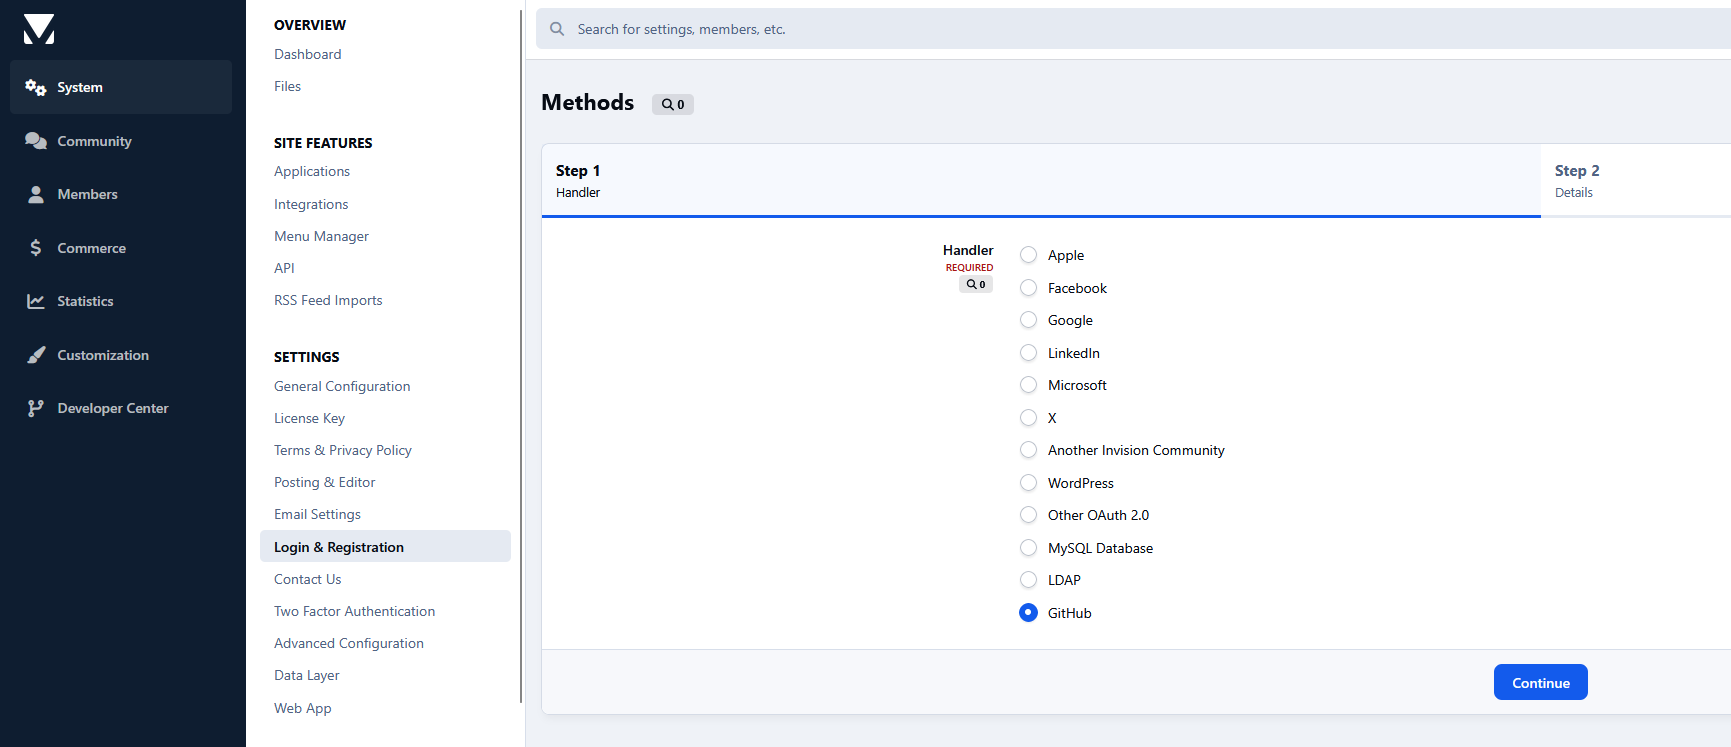Open the Developer Center branch icon
1731x747 pixels.
[36, 408]
